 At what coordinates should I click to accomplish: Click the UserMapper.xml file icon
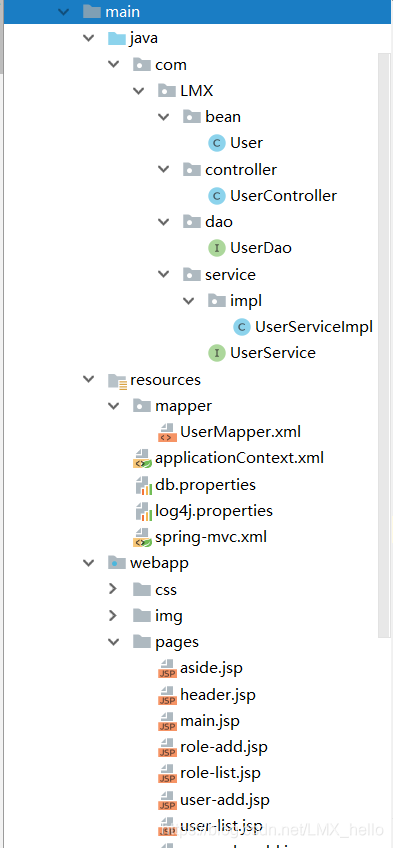[x=168, y=432]
